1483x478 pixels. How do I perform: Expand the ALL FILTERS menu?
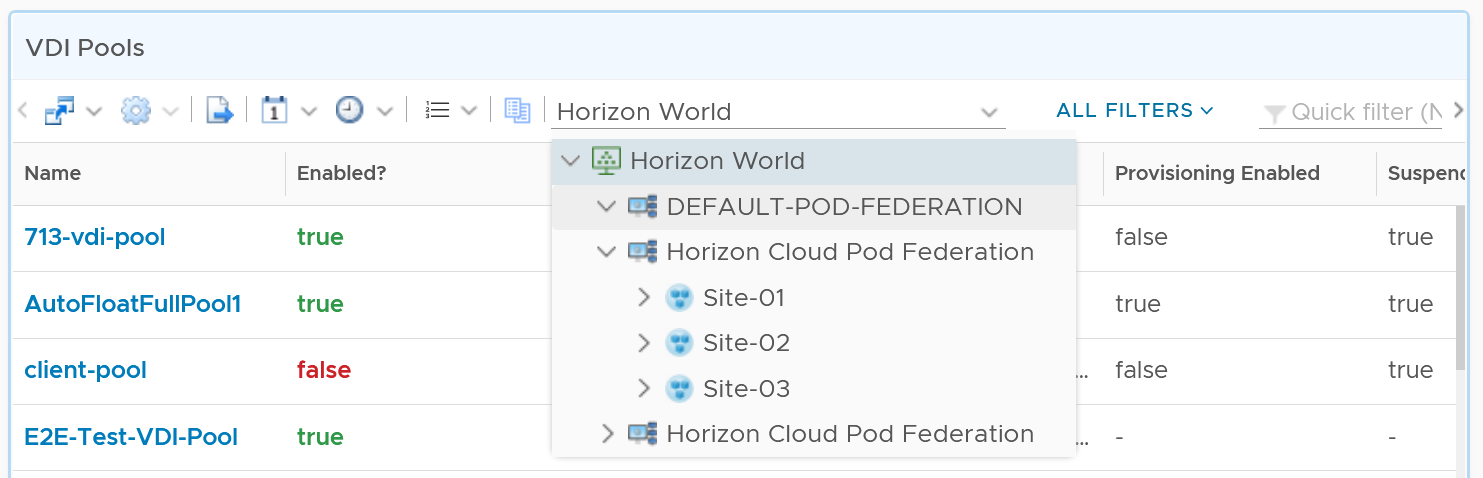click(1135, 110)
